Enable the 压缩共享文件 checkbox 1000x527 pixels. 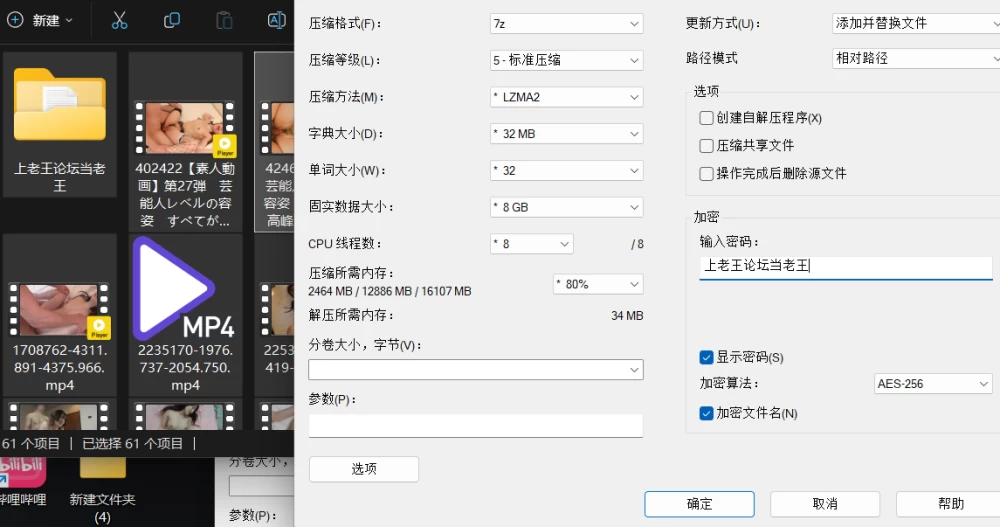coord(706,145)
